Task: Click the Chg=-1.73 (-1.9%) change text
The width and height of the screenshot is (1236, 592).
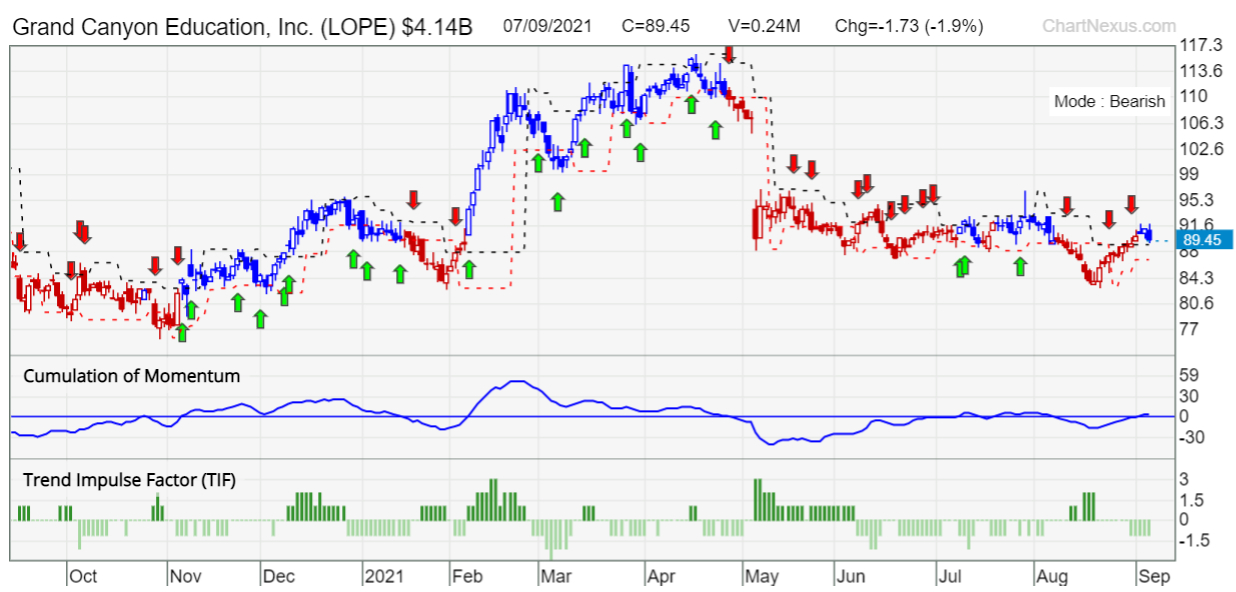Action: tap(909, 26)
